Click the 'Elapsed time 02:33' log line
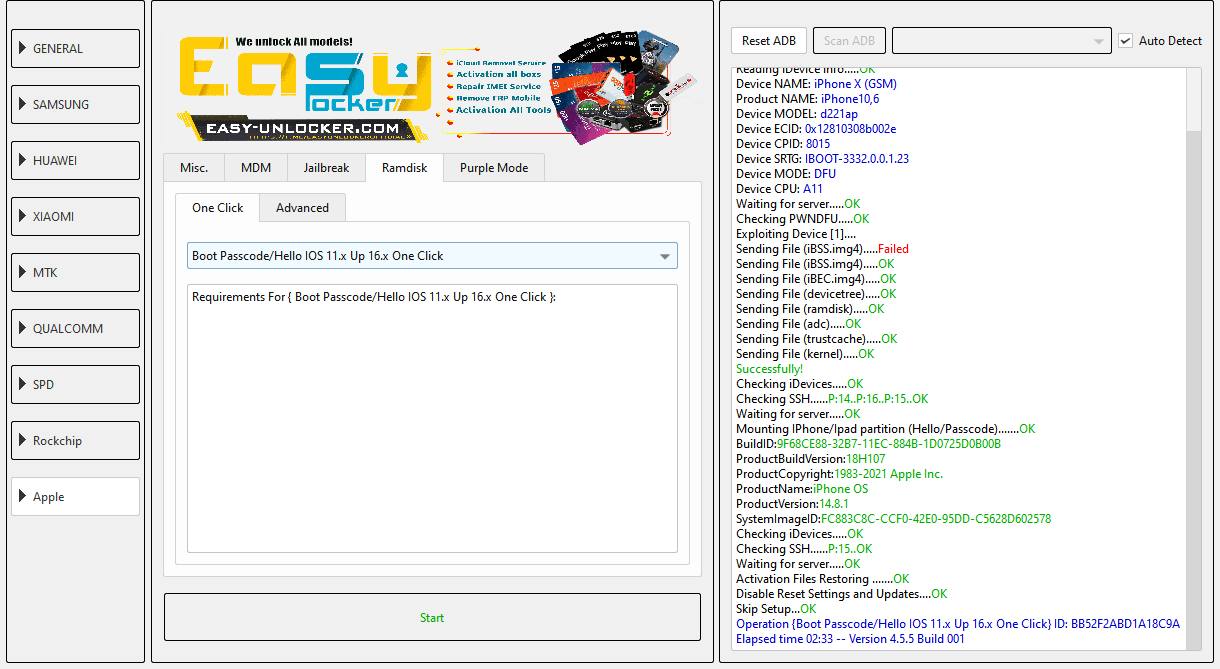 click(x=850, y=638)
